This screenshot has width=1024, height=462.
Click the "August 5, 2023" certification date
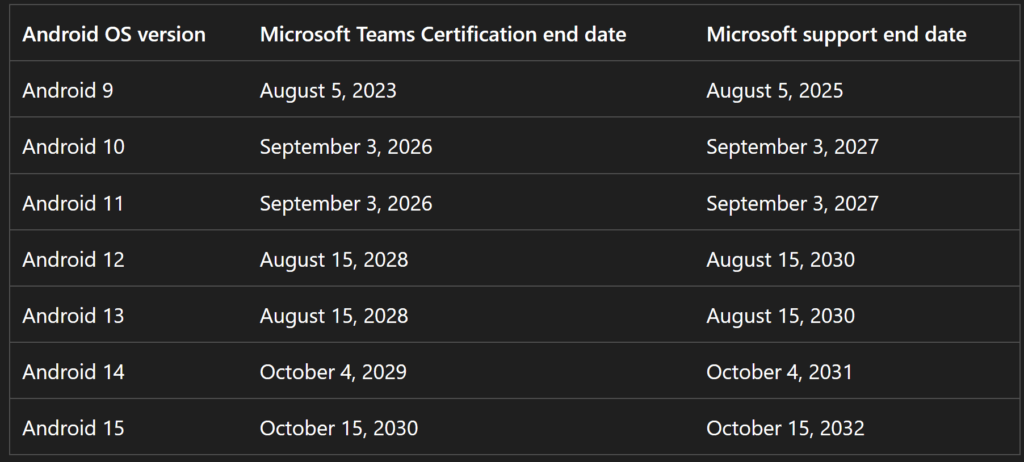328,91
